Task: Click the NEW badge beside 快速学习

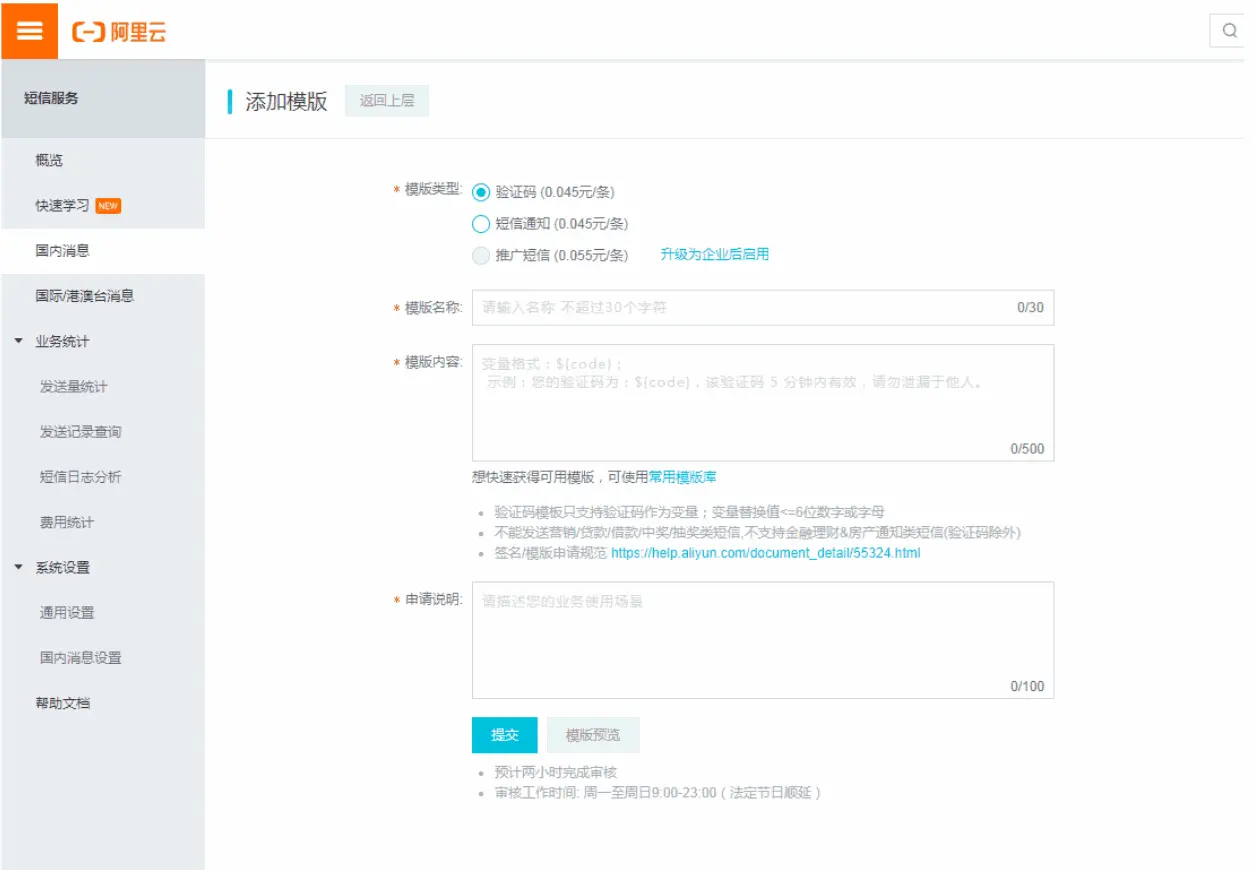Action: [108, 206]
